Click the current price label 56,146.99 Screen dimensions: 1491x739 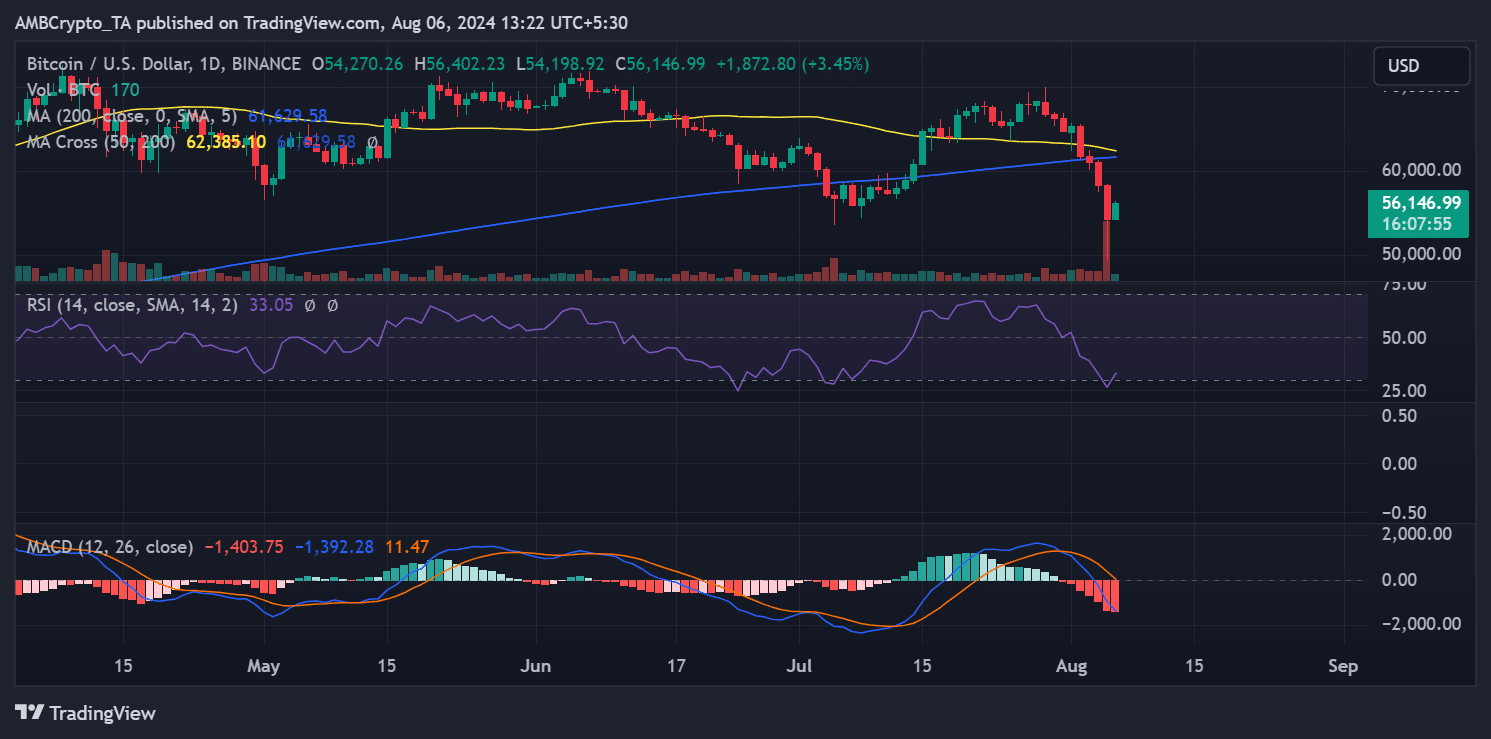coord(1421,203)
